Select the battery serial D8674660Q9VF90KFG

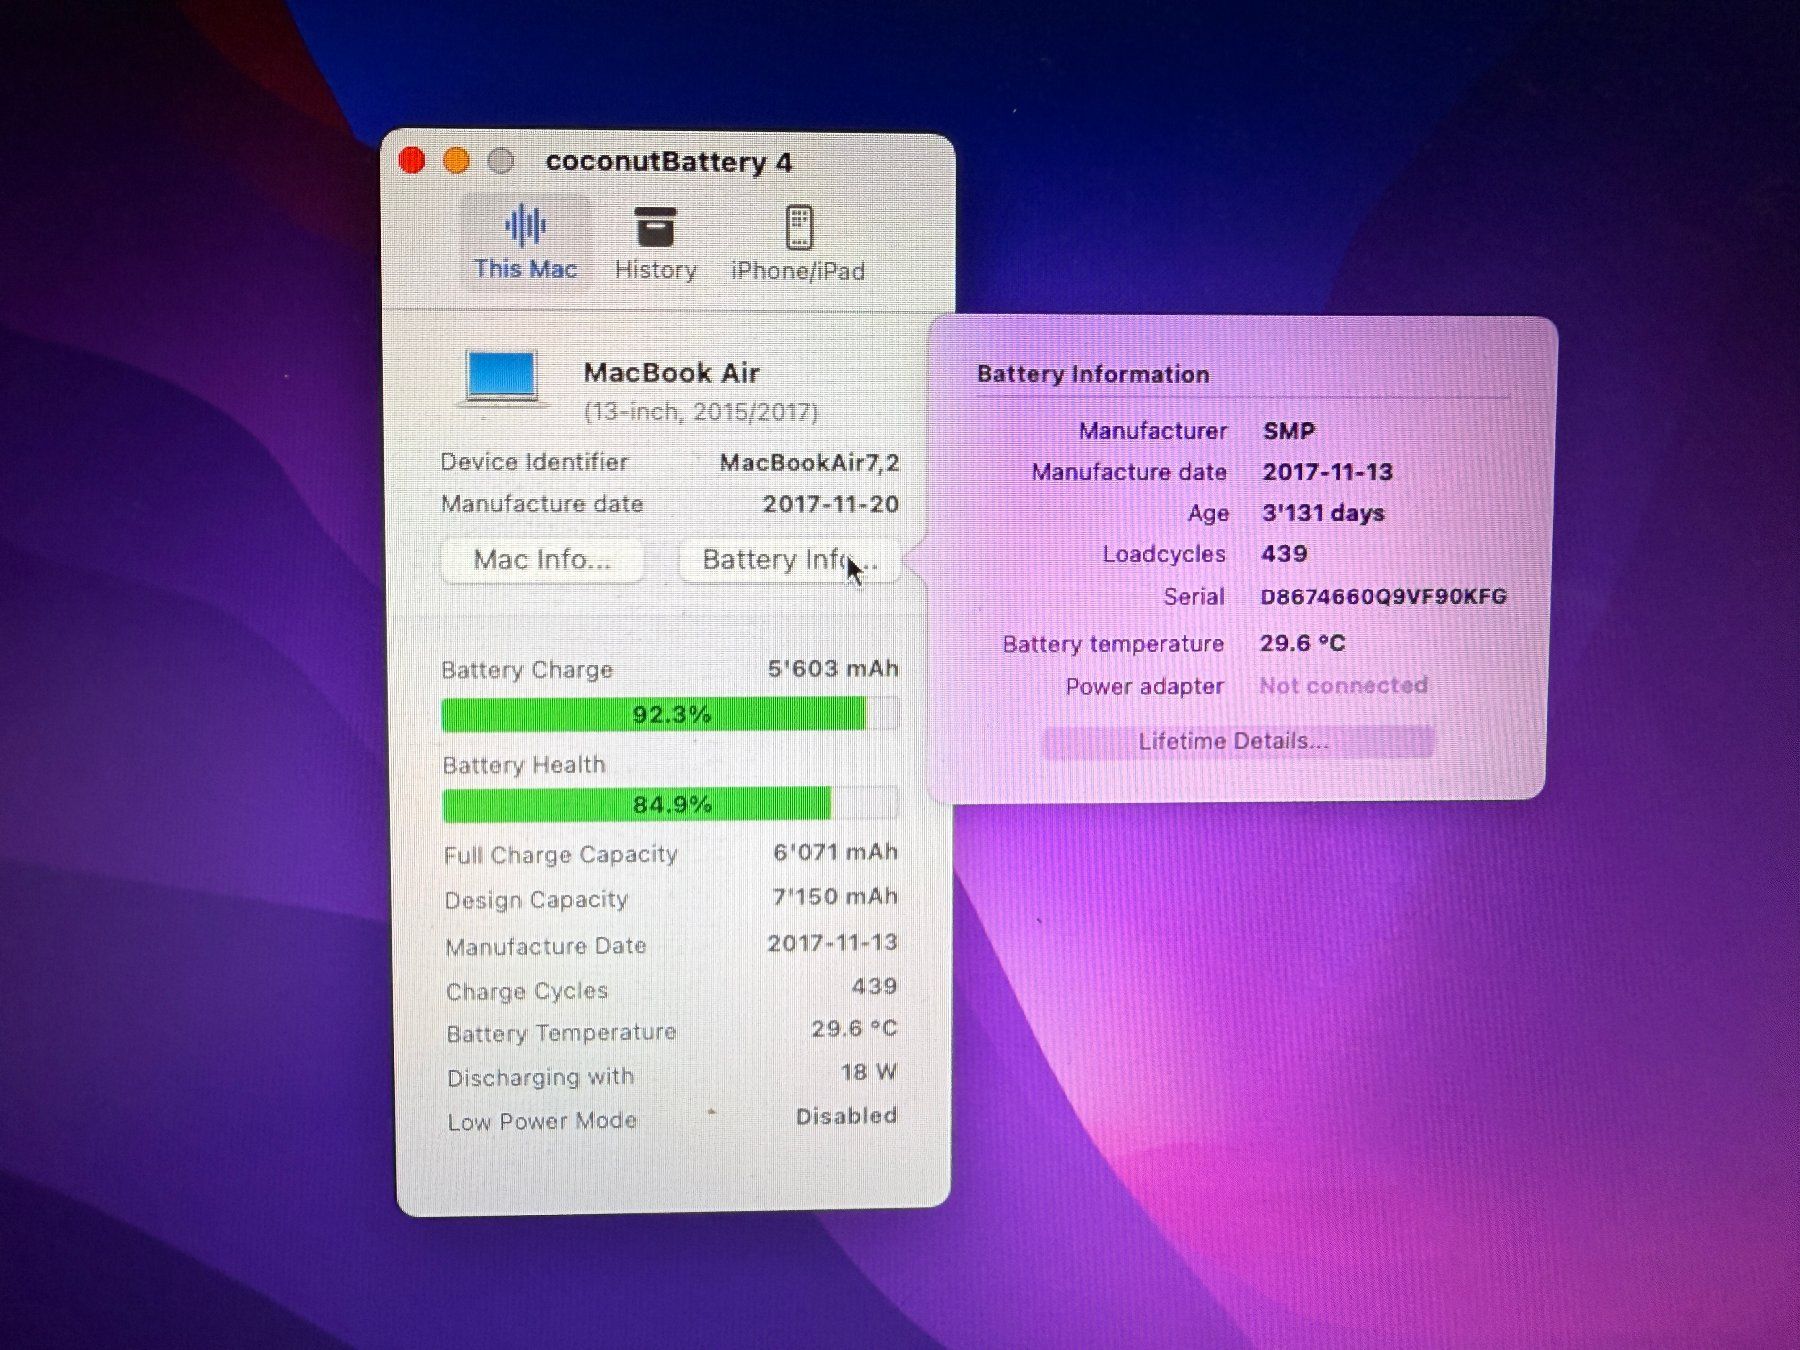tap(1383, 597)
